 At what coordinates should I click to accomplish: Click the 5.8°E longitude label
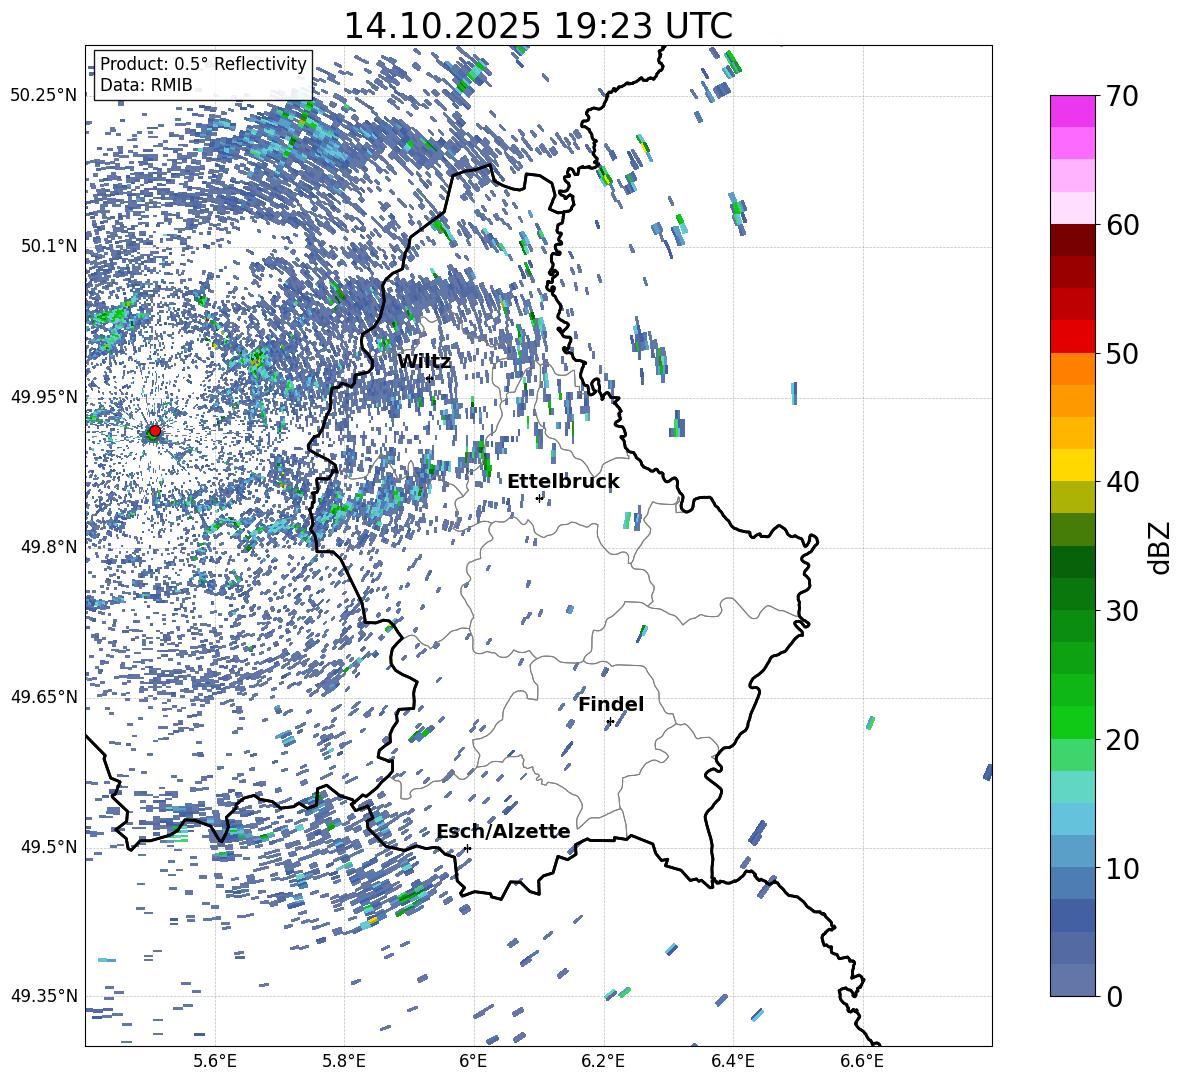(x=344, y=1061)
